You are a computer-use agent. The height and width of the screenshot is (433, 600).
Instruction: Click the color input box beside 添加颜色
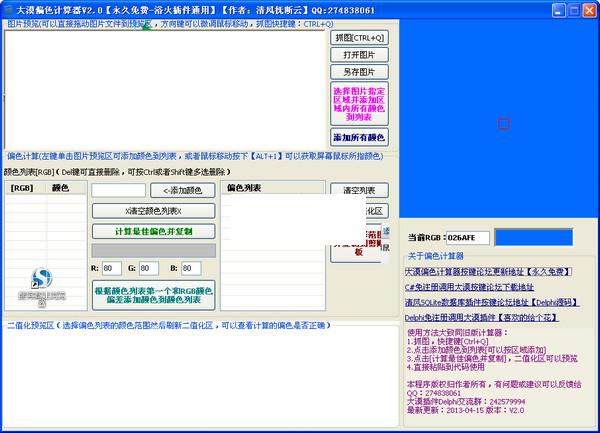[118, 190]
